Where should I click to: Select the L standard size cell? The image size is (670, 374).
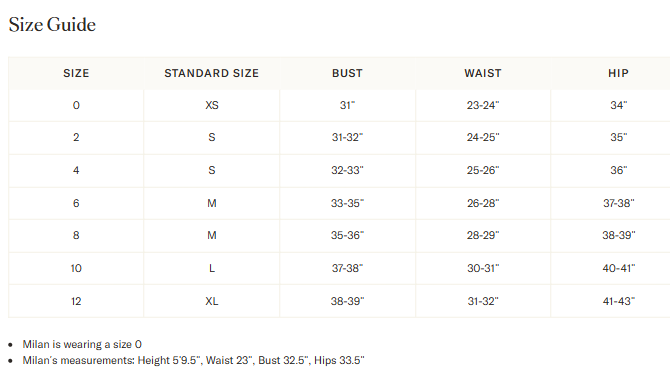click(x=212, y=268)
